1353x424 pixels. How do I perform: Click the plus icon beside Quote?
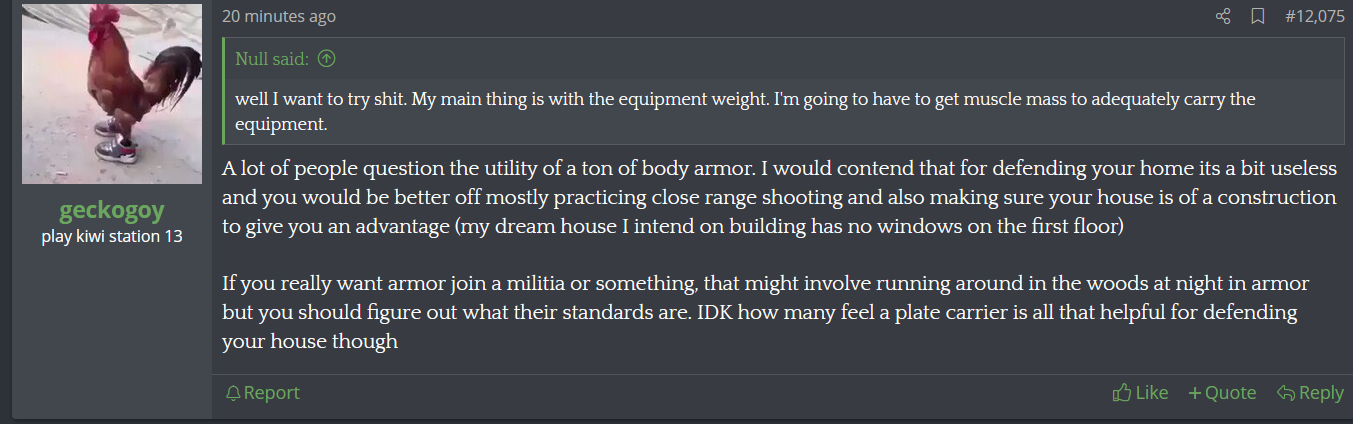coord(1194,393)
